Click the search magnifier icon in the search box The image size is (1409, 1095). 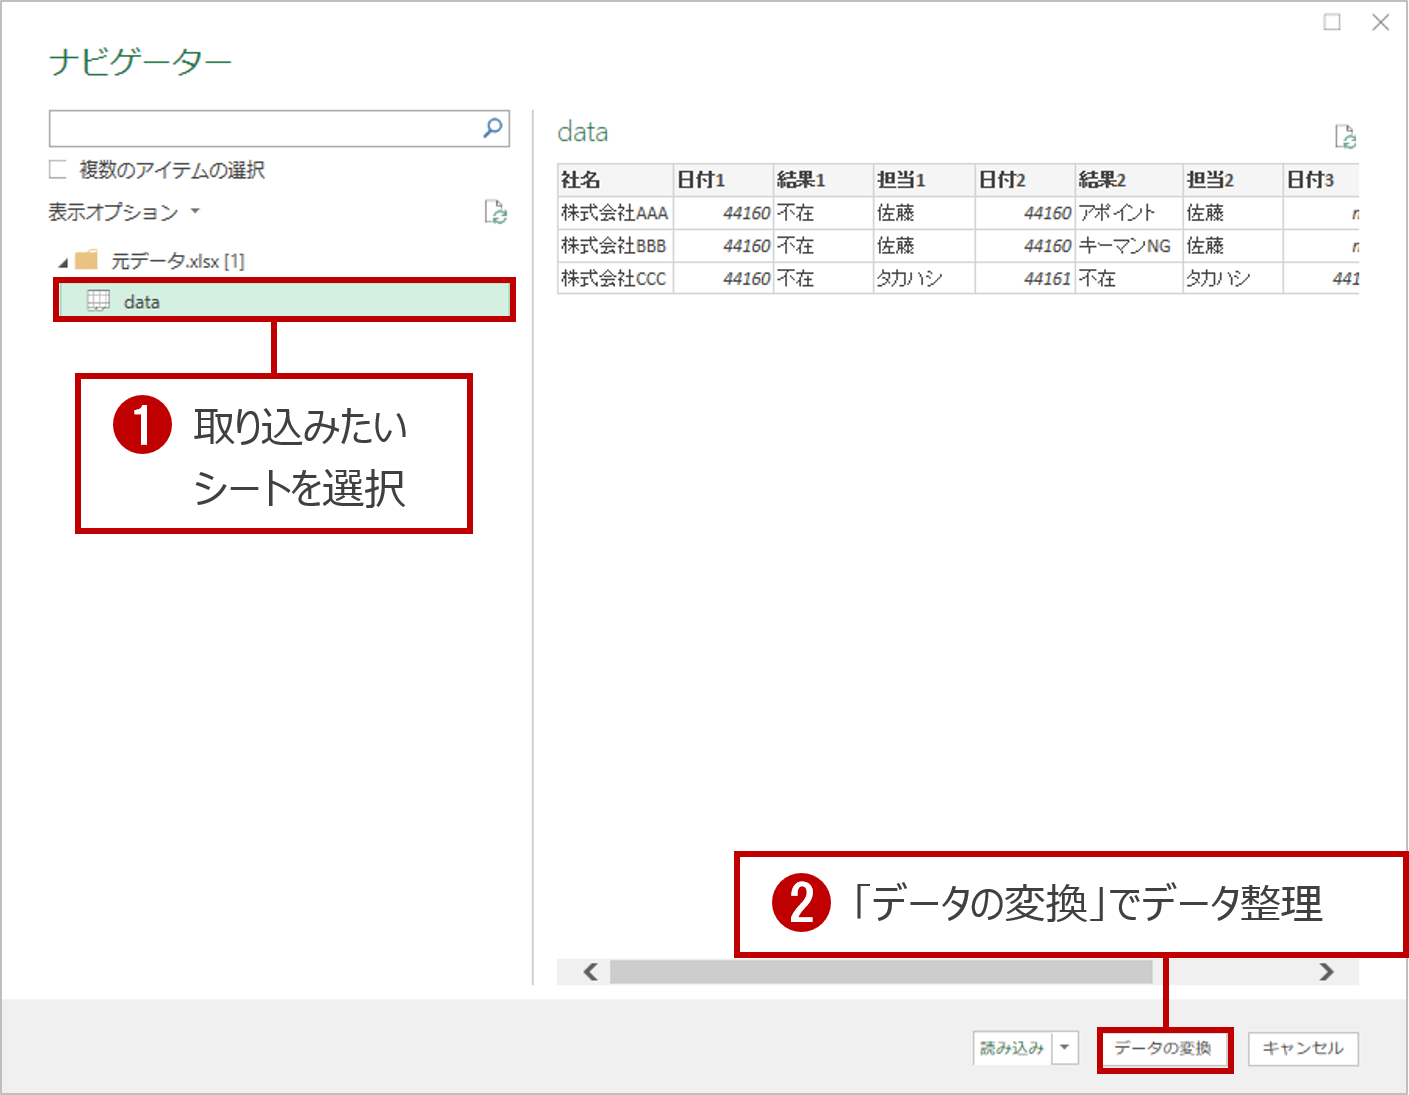[x=491, y=128]
